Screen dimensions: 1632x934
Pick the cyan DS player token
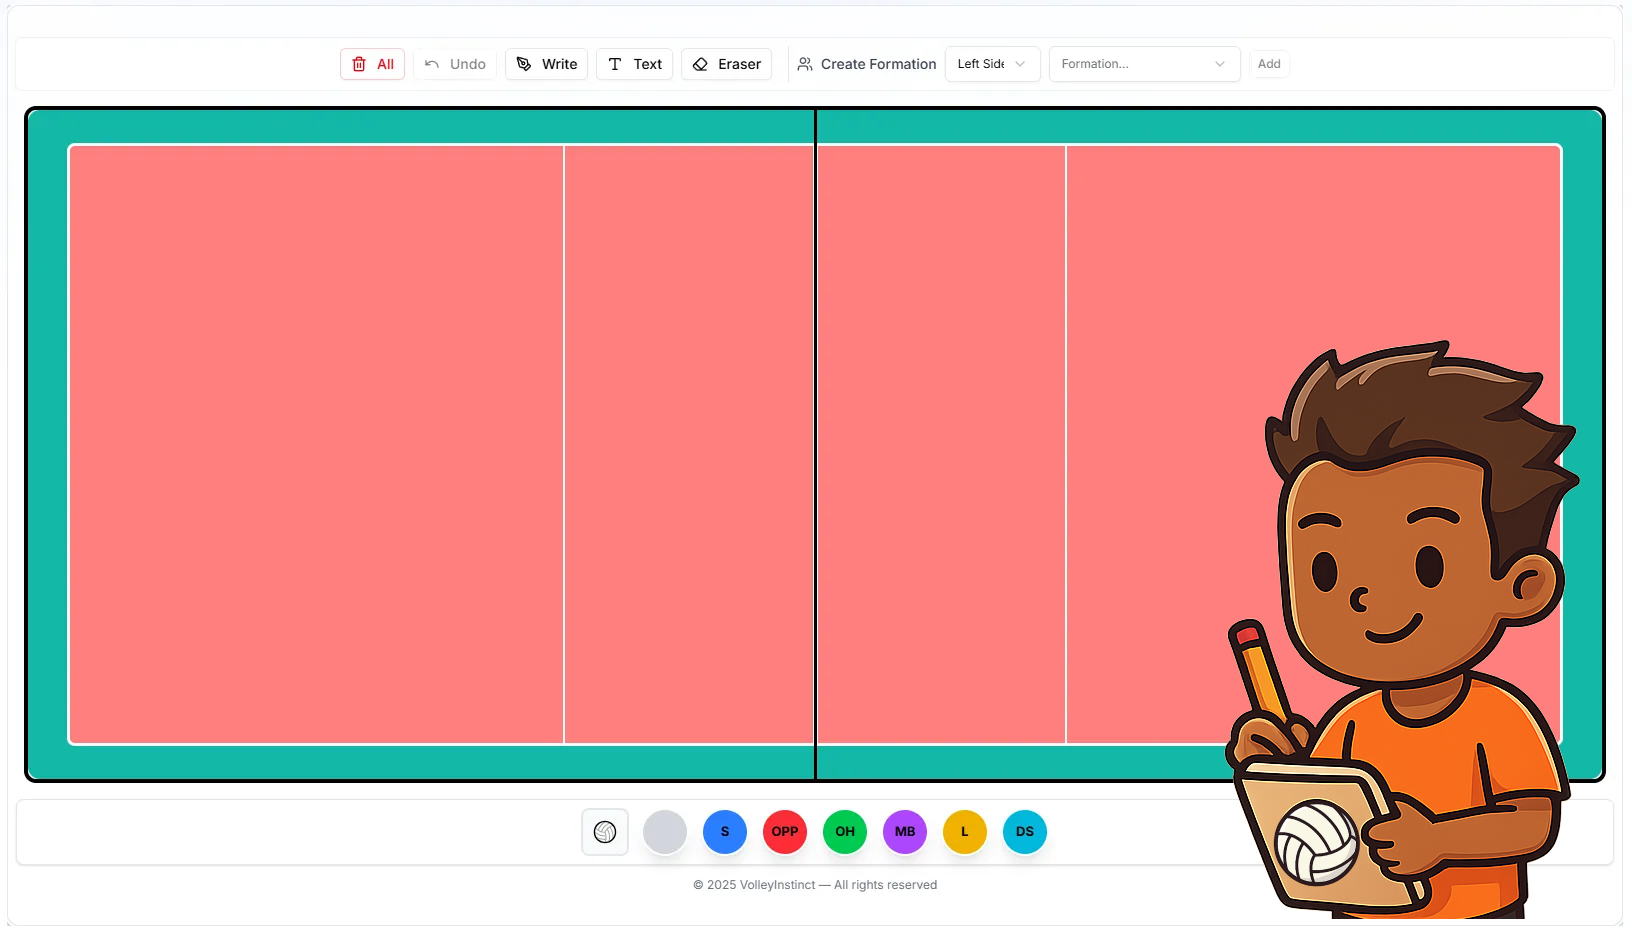point(1025,832)
